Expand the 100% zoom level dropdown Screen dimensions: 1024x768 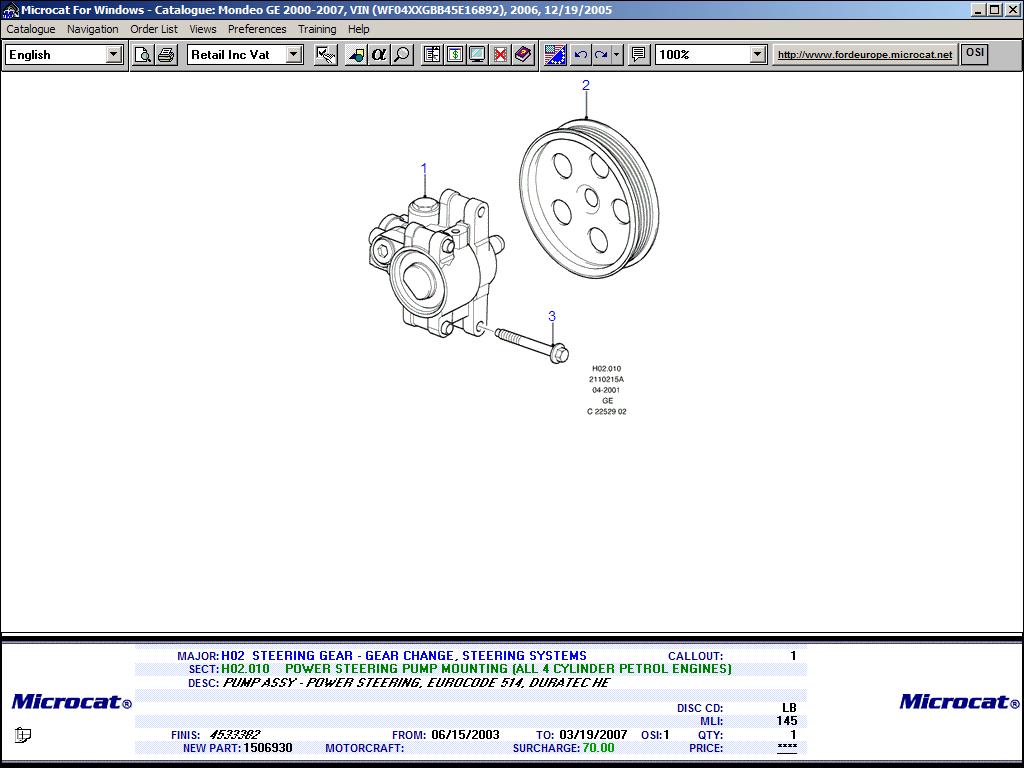[757, 55]
